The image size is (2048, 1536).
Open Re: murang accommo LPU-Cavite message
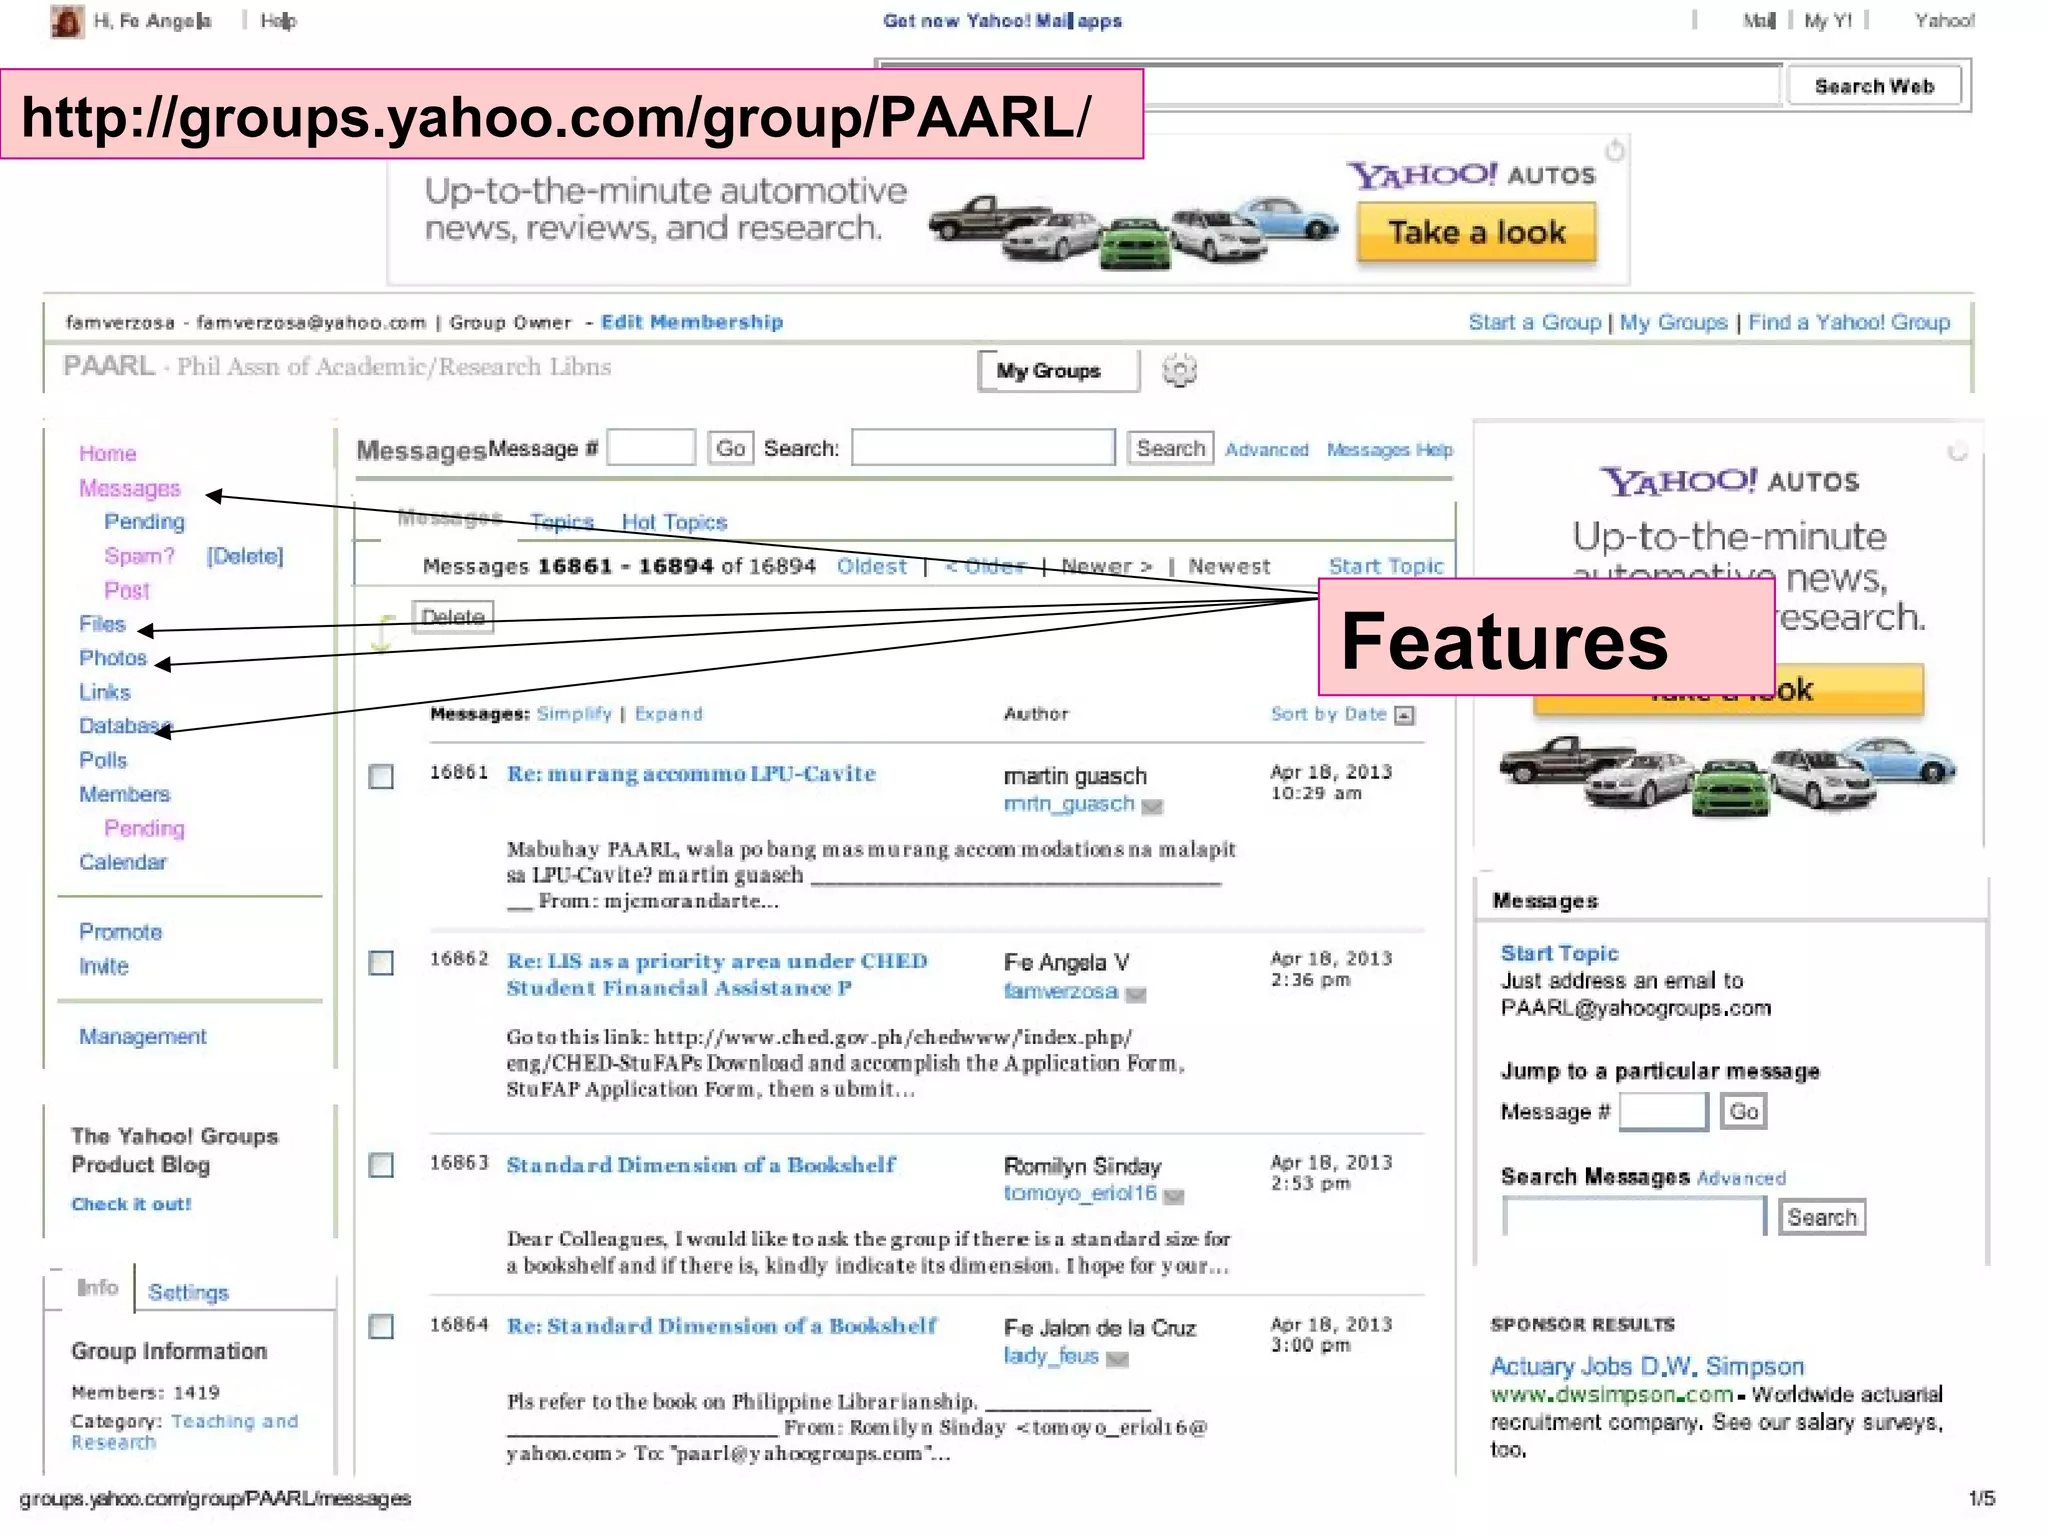pos(691,774)
